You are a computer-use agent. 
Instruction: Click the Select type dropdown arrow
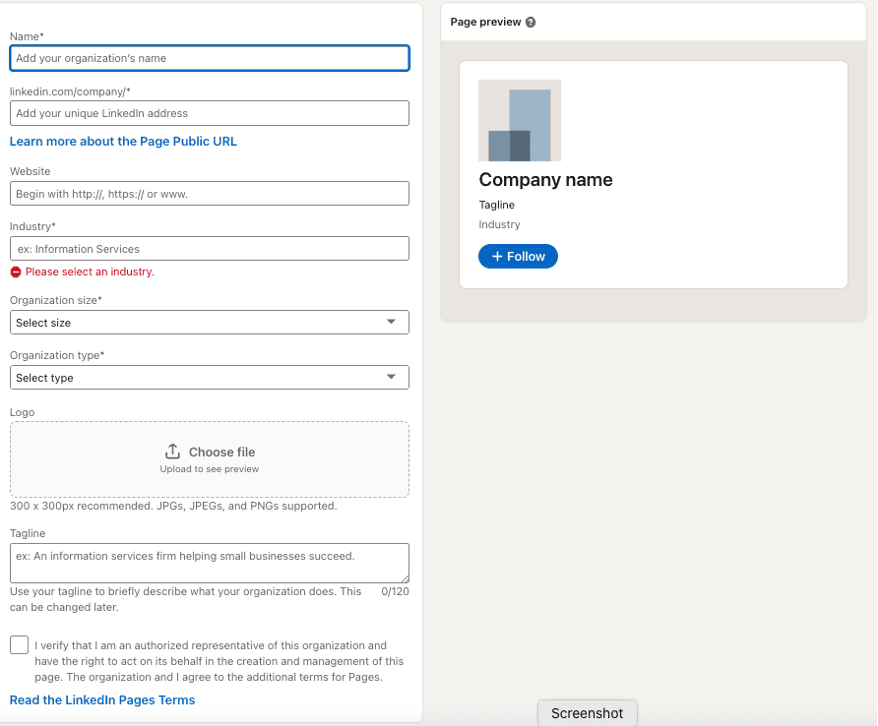click(x=391, y=377)
